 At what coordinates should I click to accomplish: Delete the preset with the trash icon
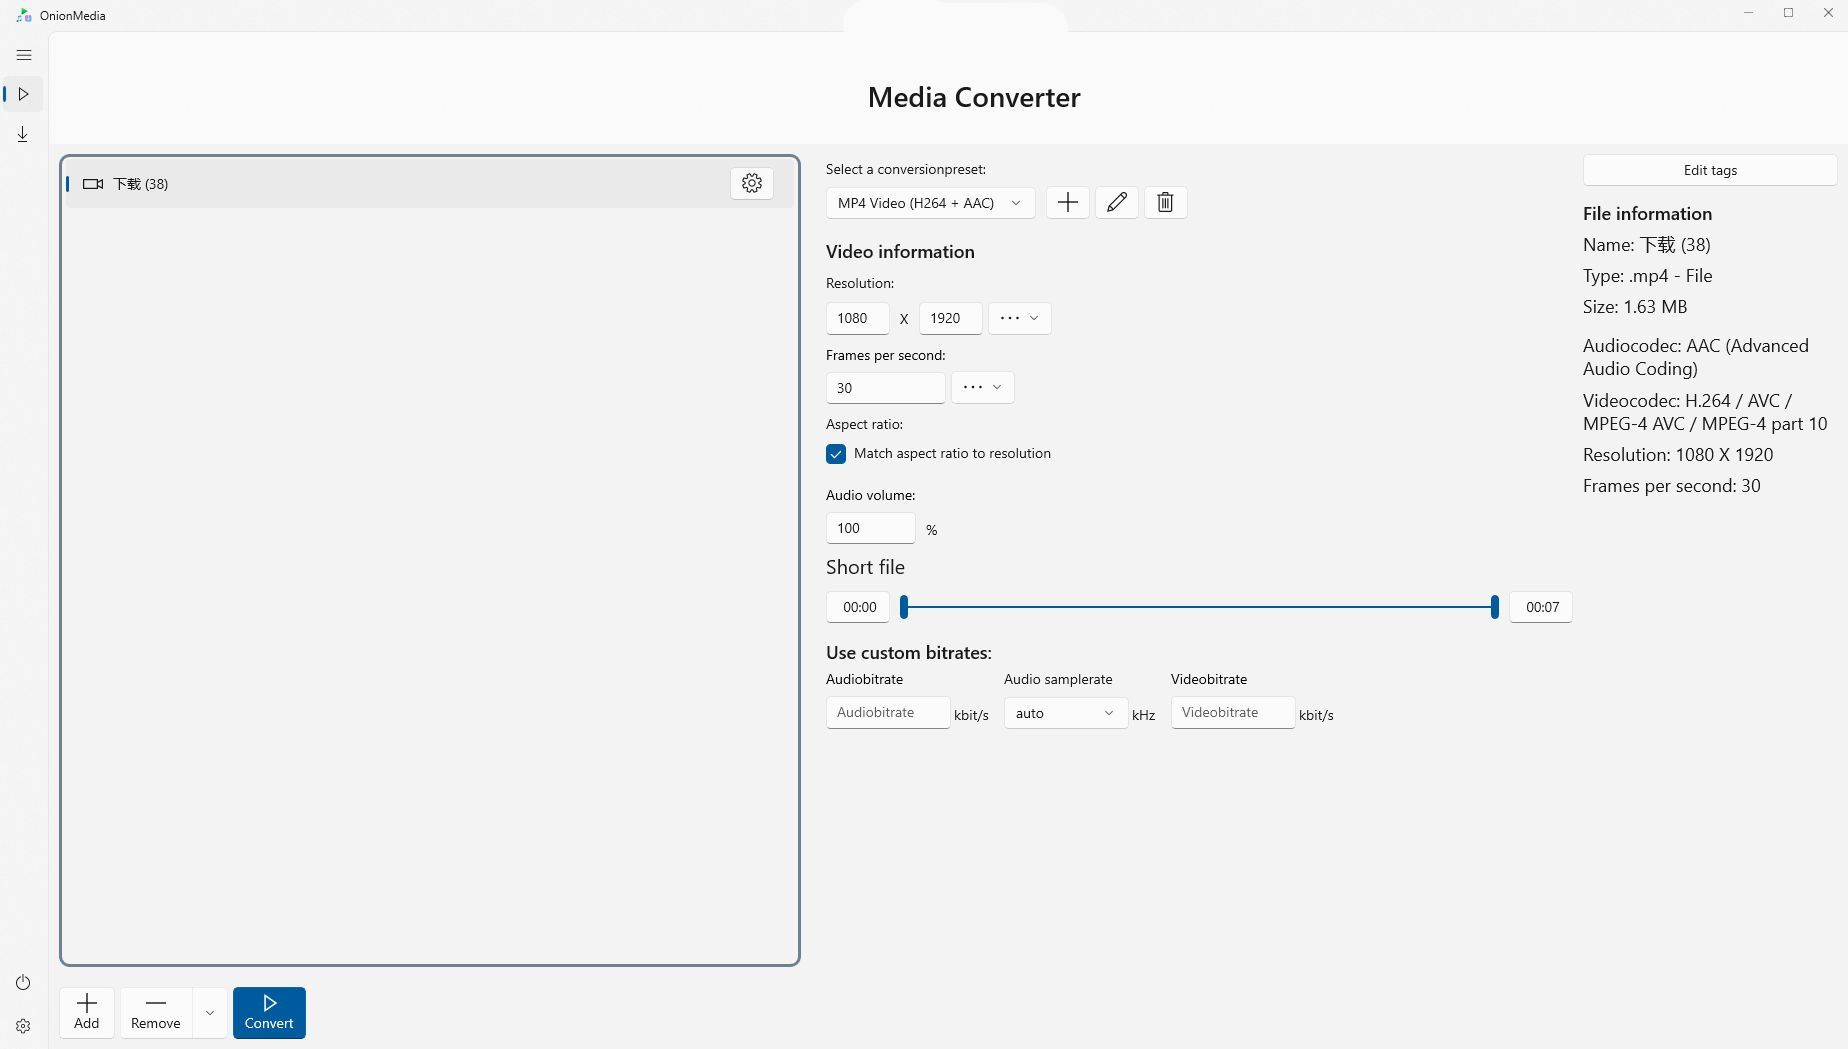point(1165,203)
